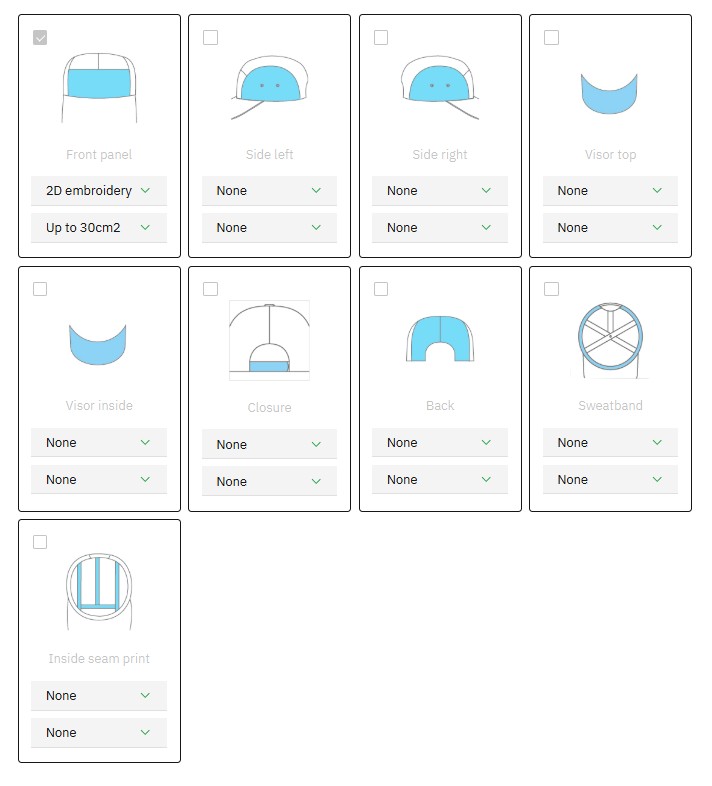Uncheck the Front panel checkbox
This screenshot has height=786, width=712.
40,38
